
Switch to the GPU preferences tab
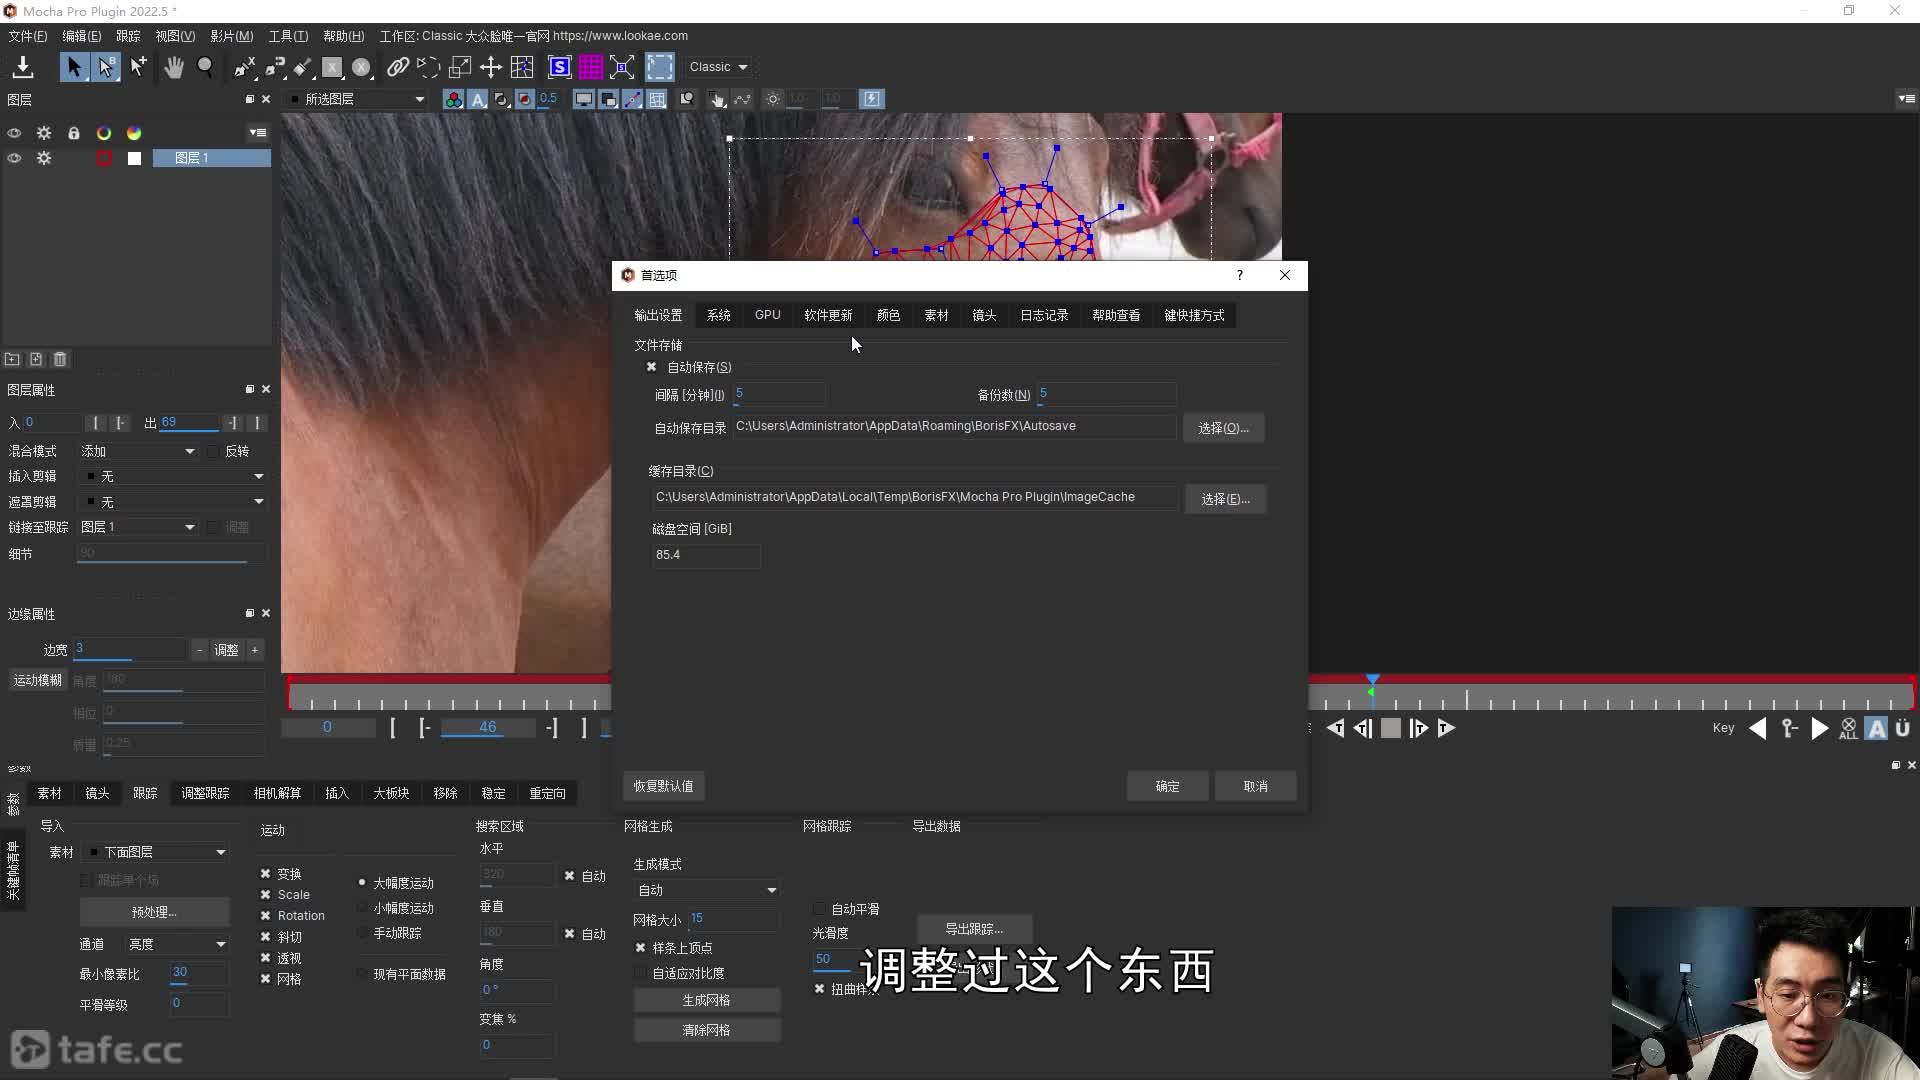pos(768,315)
